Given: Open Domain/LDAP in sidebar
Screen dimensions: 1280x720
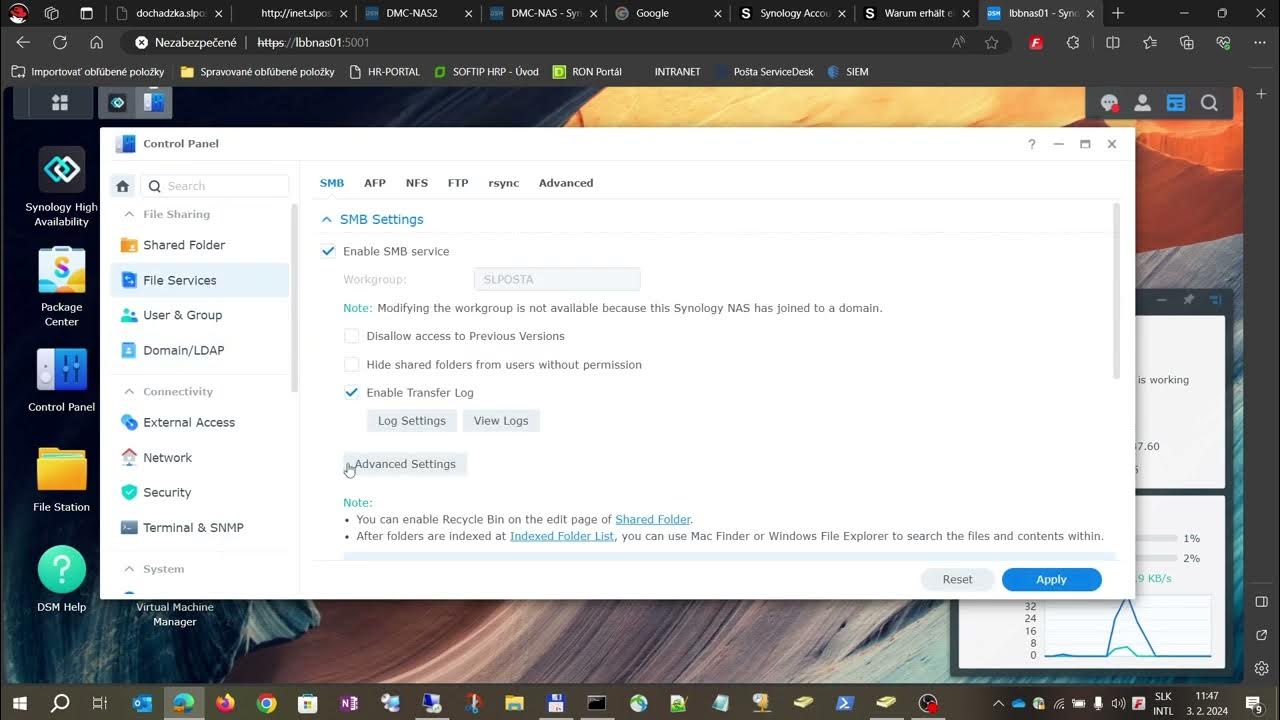Looking at the screenshot, I should (x=199, y=350).
